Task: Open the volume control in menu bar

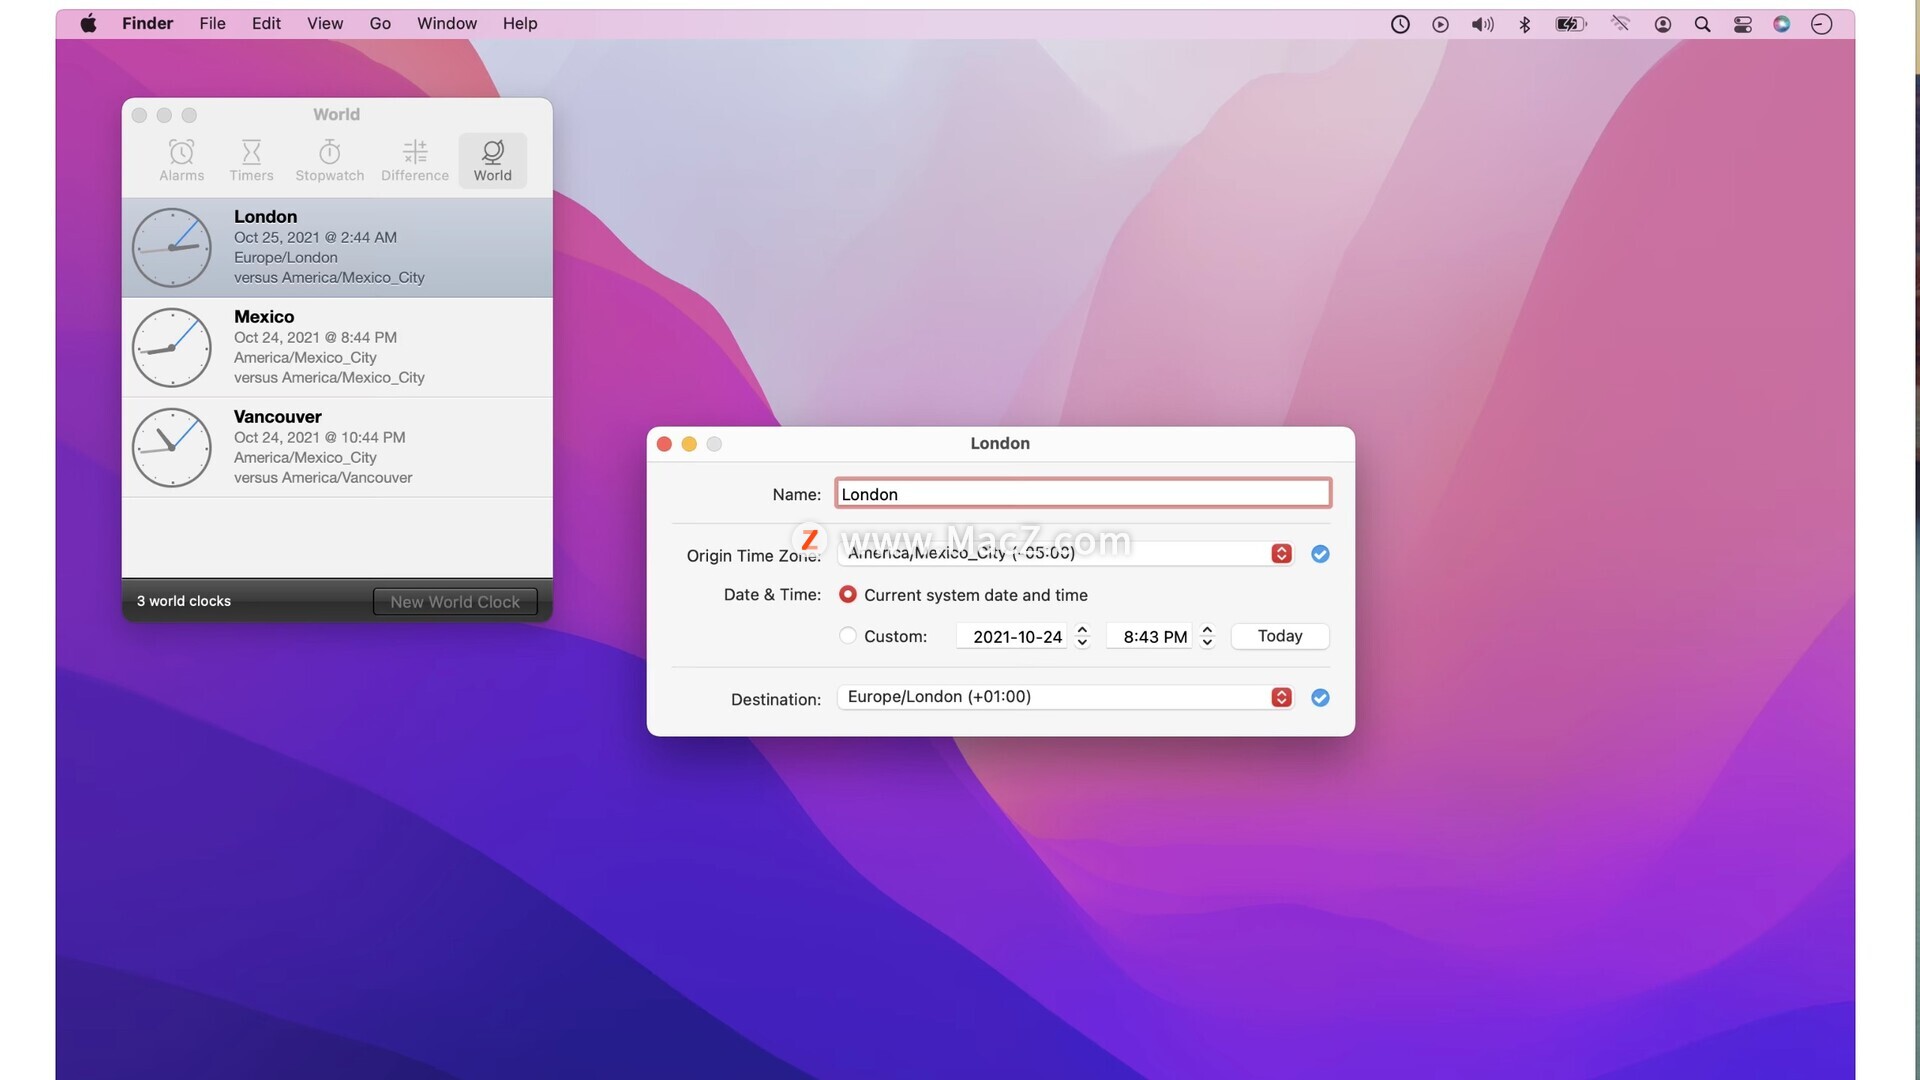Action: 1482,24
